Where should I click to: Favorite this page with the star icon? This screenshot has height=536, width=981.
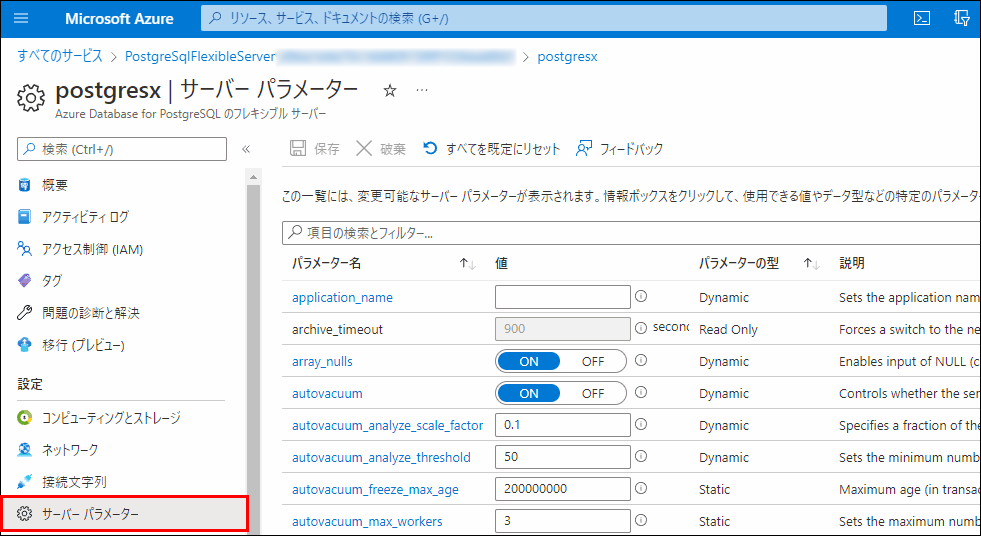390,91
